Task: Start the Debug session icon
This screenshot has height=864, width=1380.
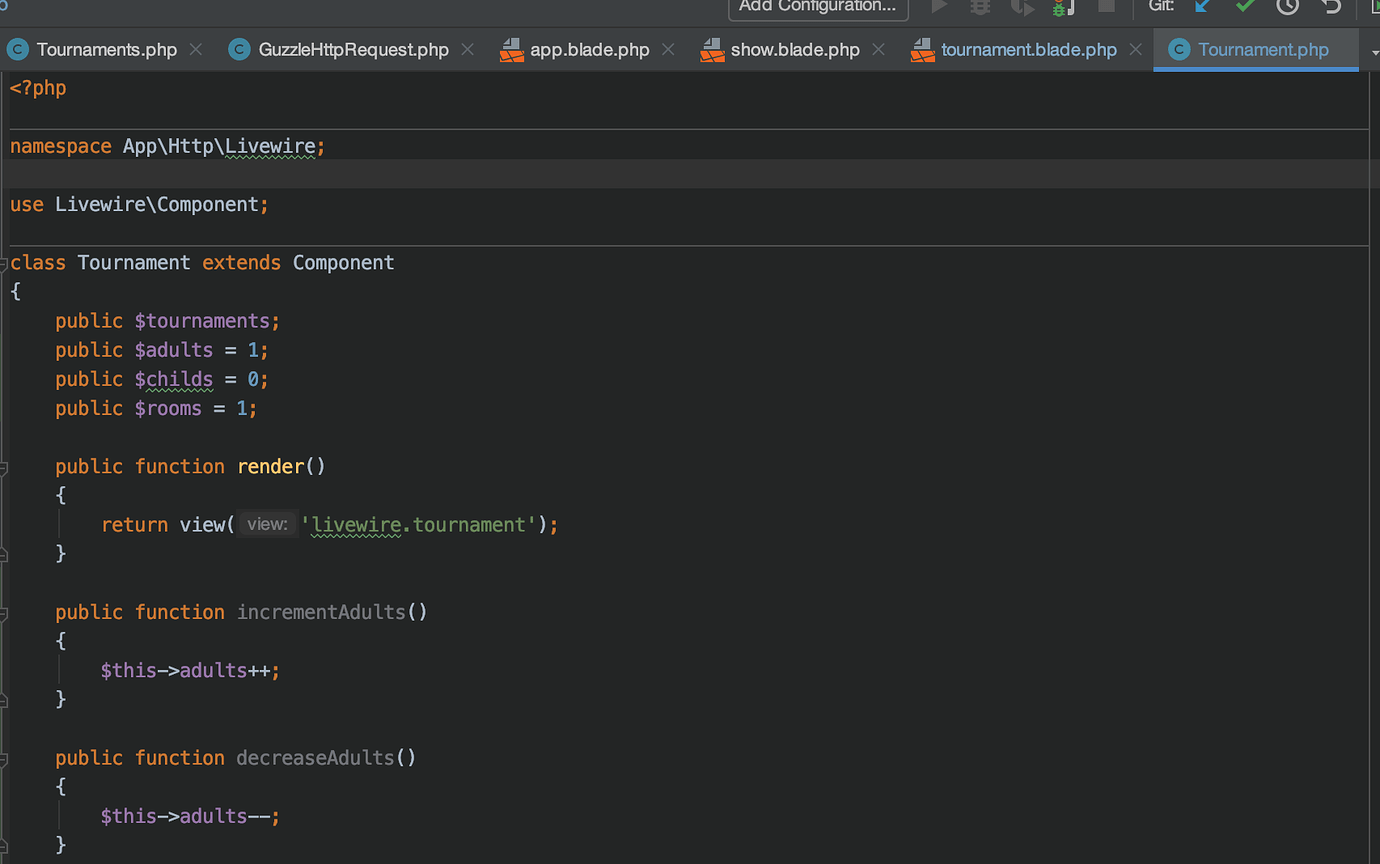Action: click(980, 7)
